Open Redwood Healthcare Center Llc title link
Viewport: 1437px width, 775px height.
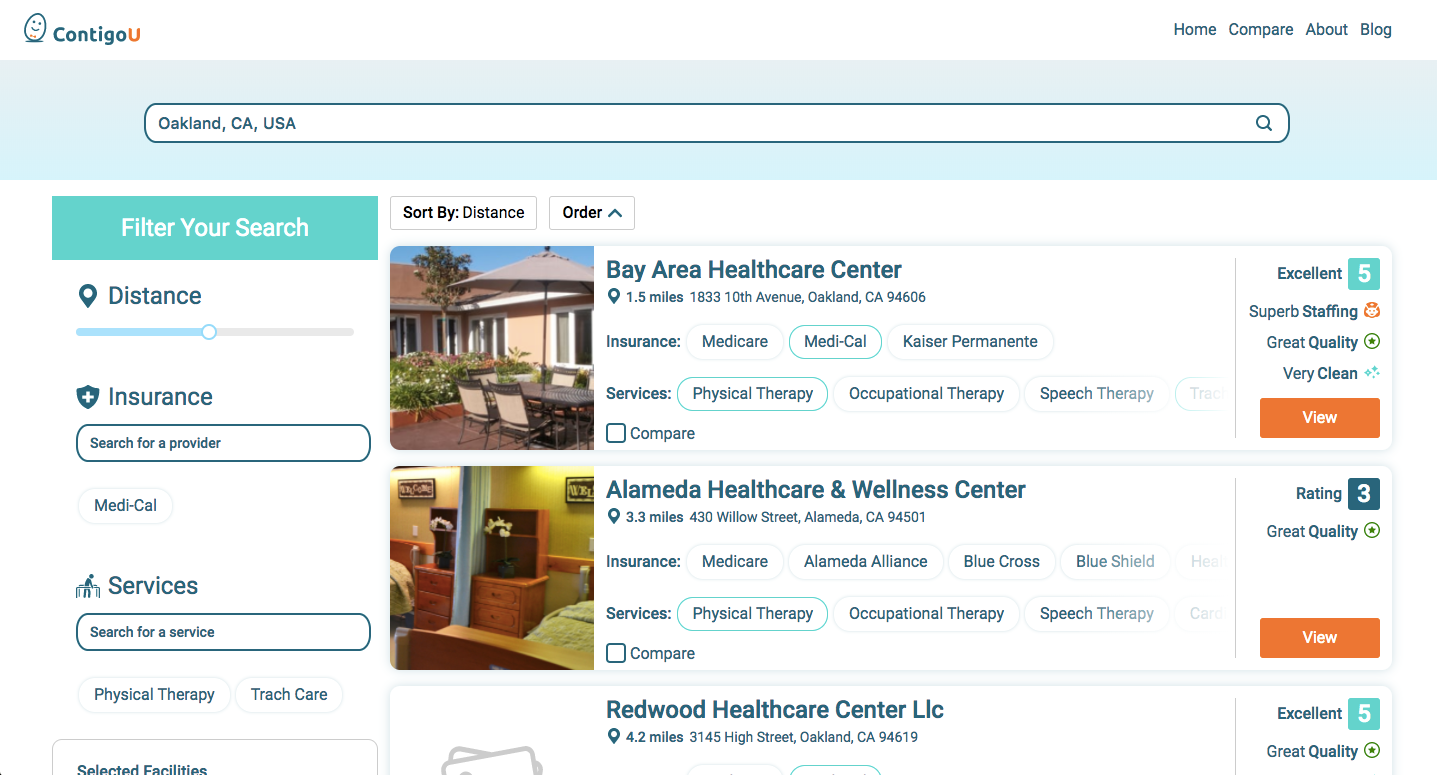tap(775, 710)
